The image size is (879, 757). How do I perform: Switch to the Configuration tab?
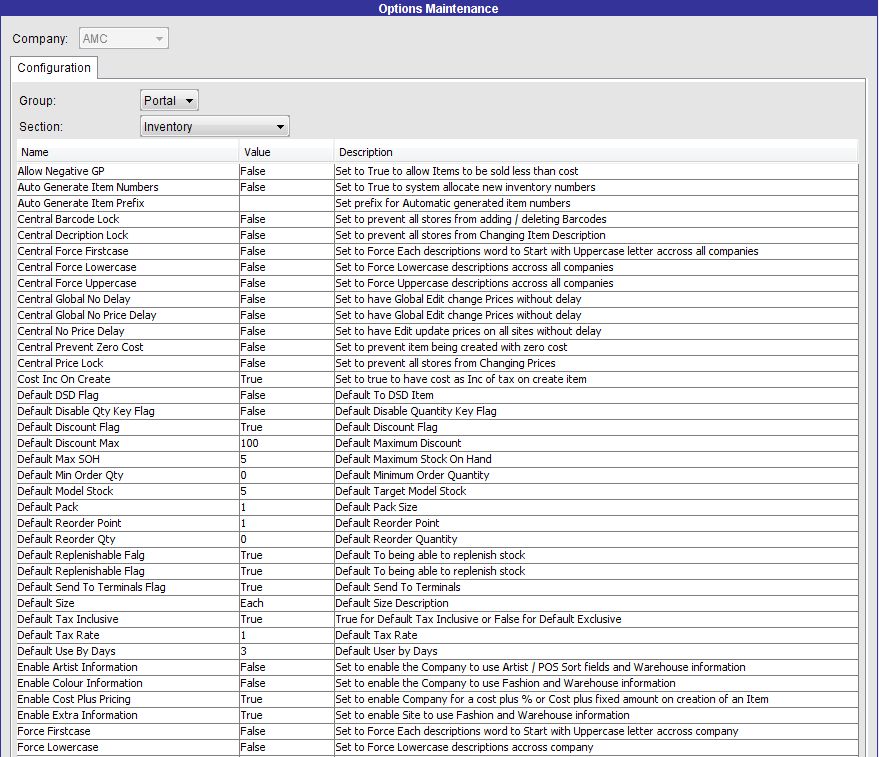[54, 68]
